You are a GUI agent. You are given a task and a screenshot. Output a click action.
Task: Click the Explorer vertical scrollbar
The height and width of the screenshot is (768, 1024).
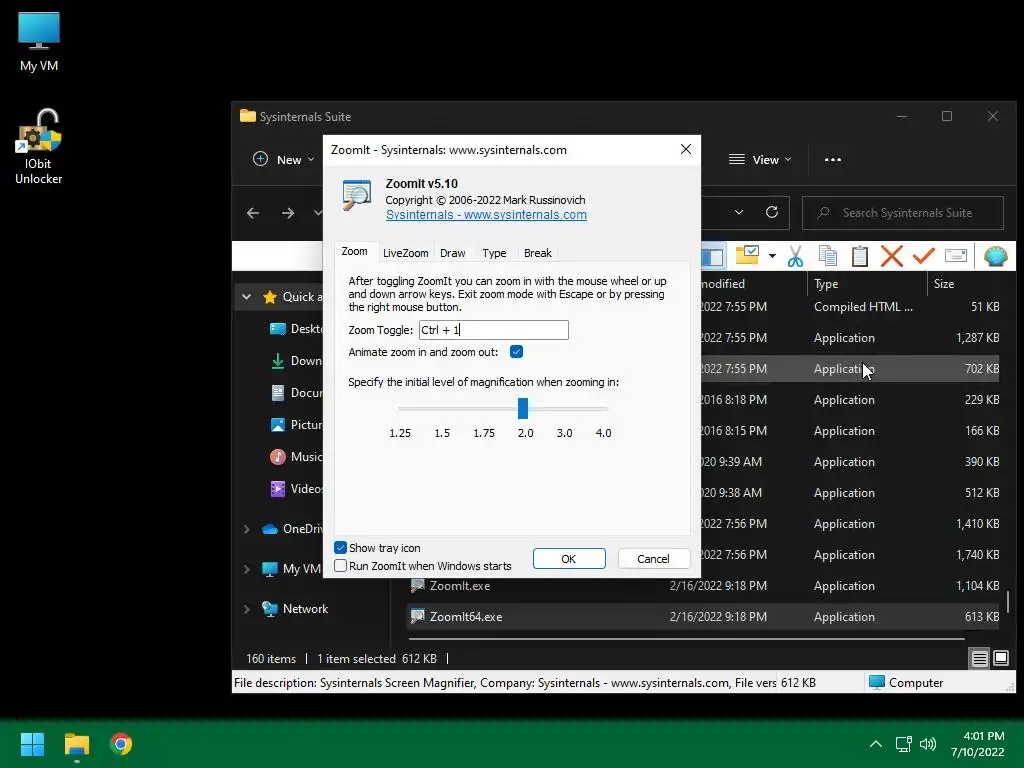pos(1008,602)
